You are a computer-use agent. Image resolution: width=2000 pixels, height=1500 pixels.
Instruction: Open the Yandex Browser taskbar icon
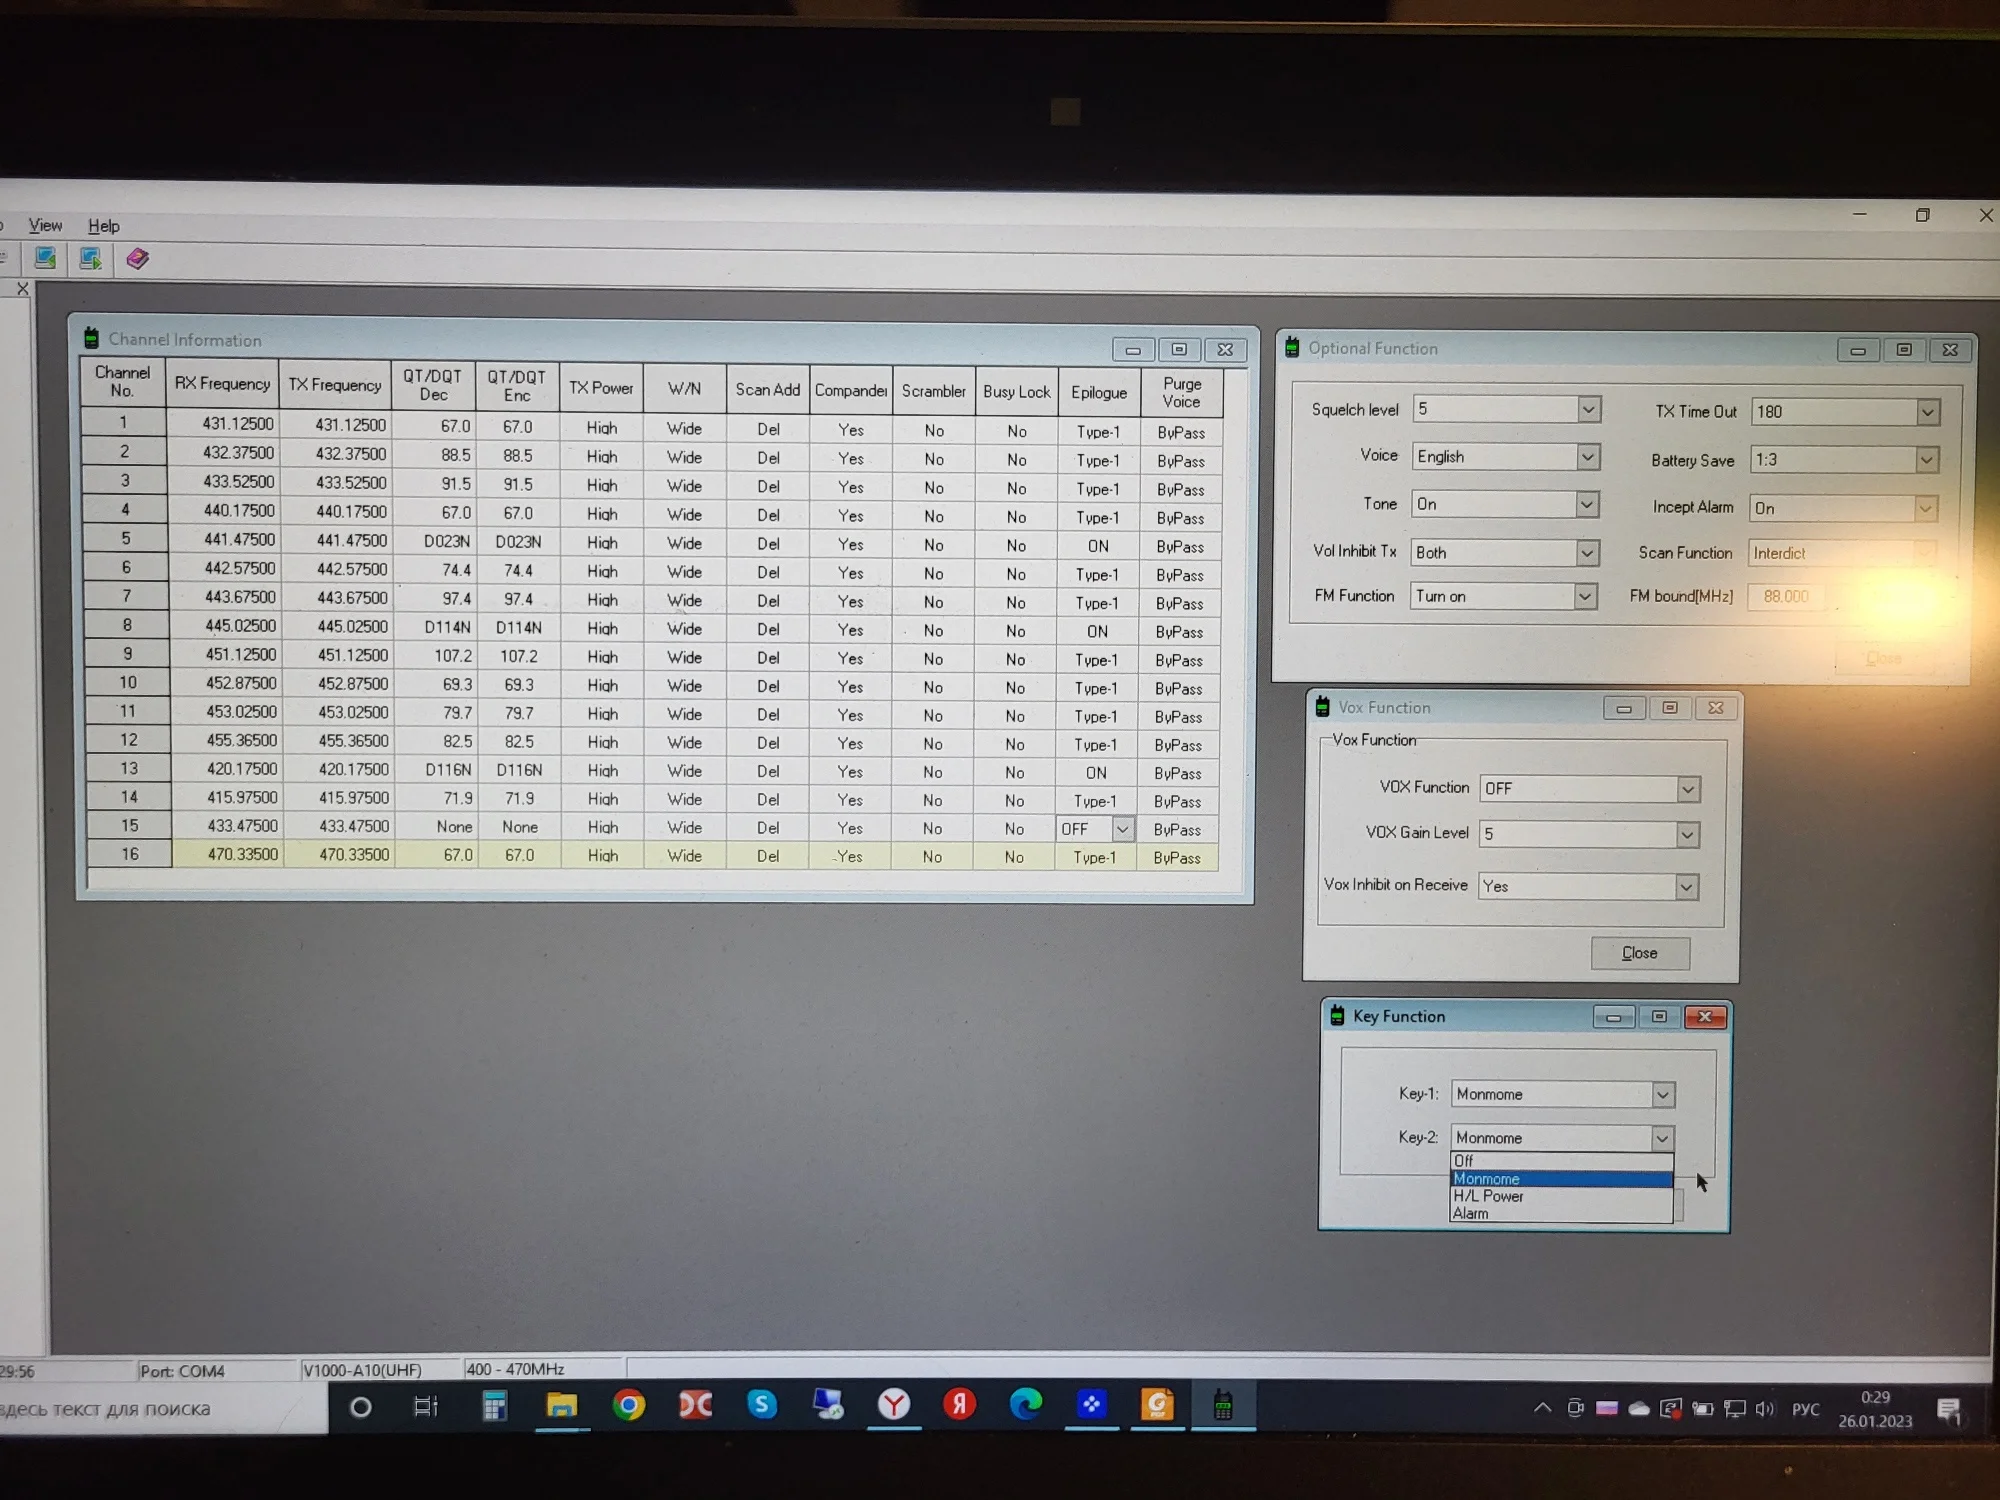[893, 1405]
